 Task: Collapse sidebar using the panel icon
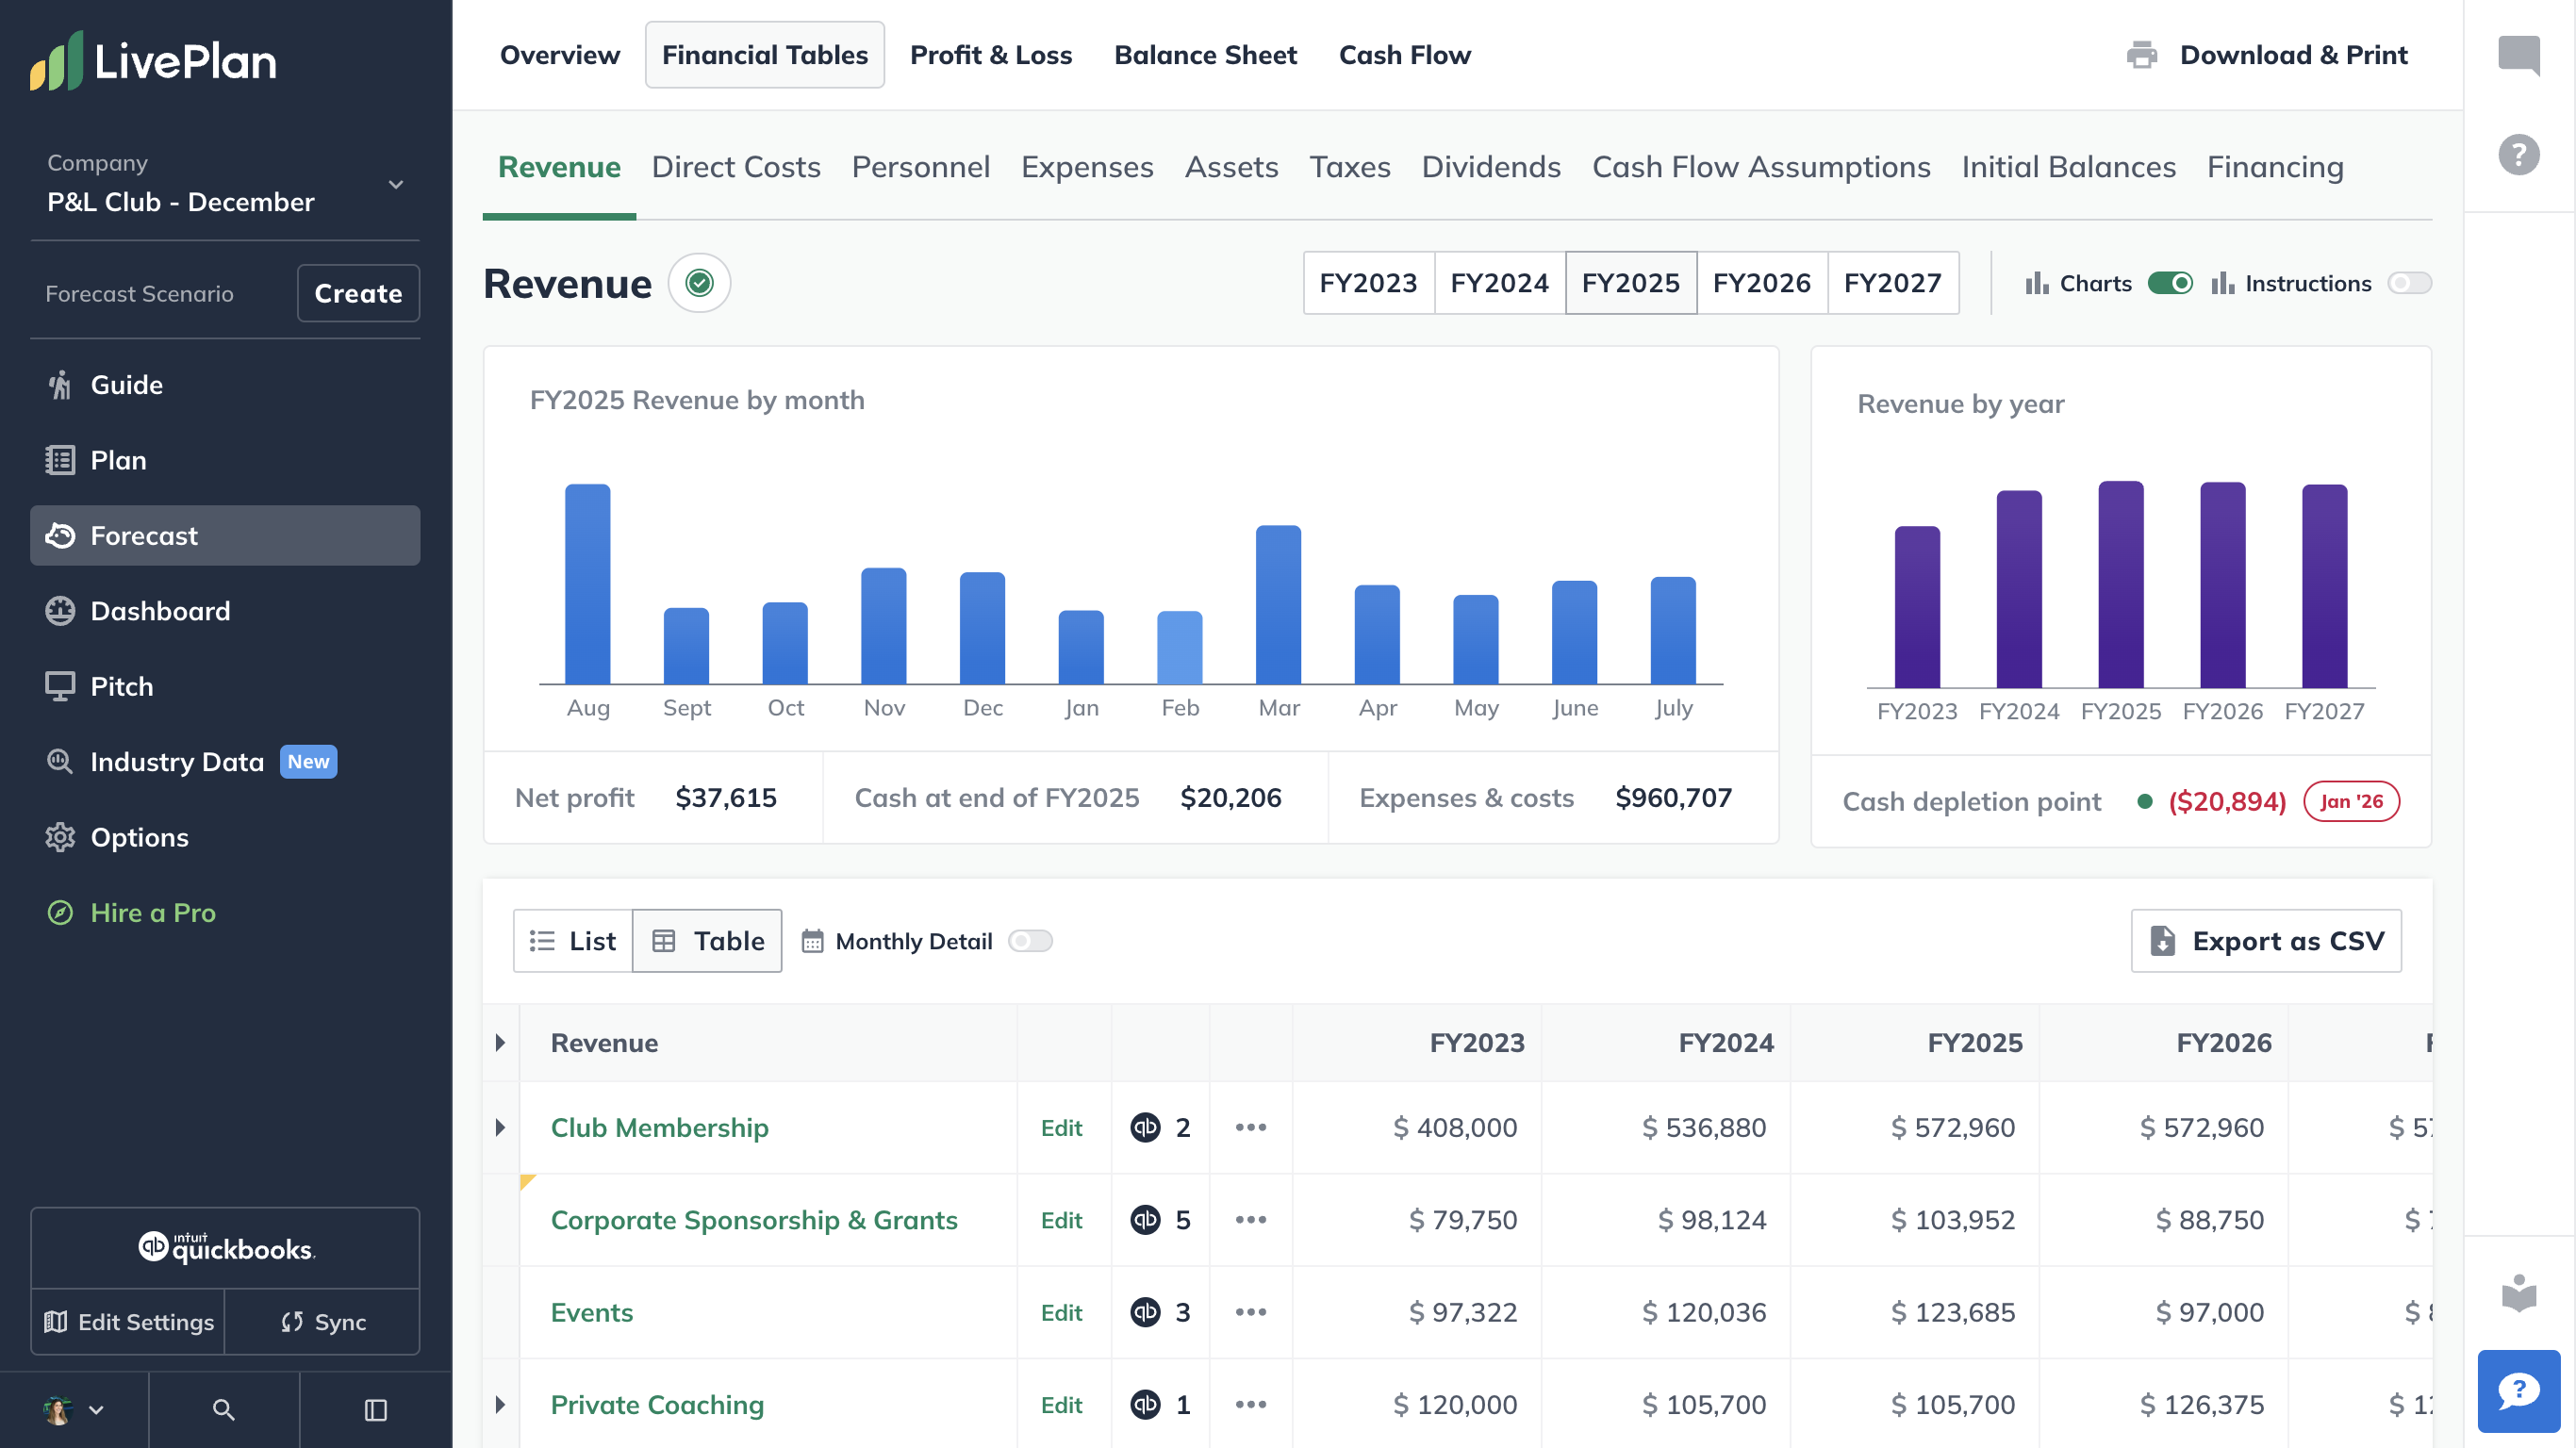(375, 1409)
